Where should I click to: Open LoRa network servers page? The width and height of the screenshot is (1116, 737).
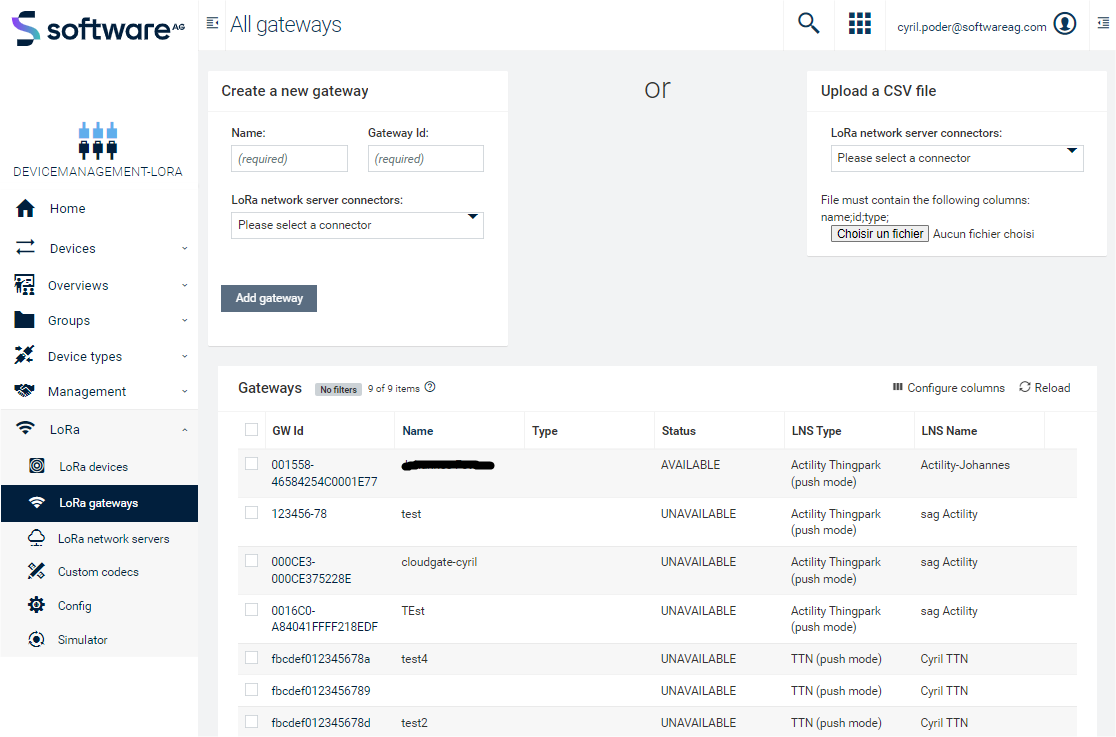coord(113,539)
